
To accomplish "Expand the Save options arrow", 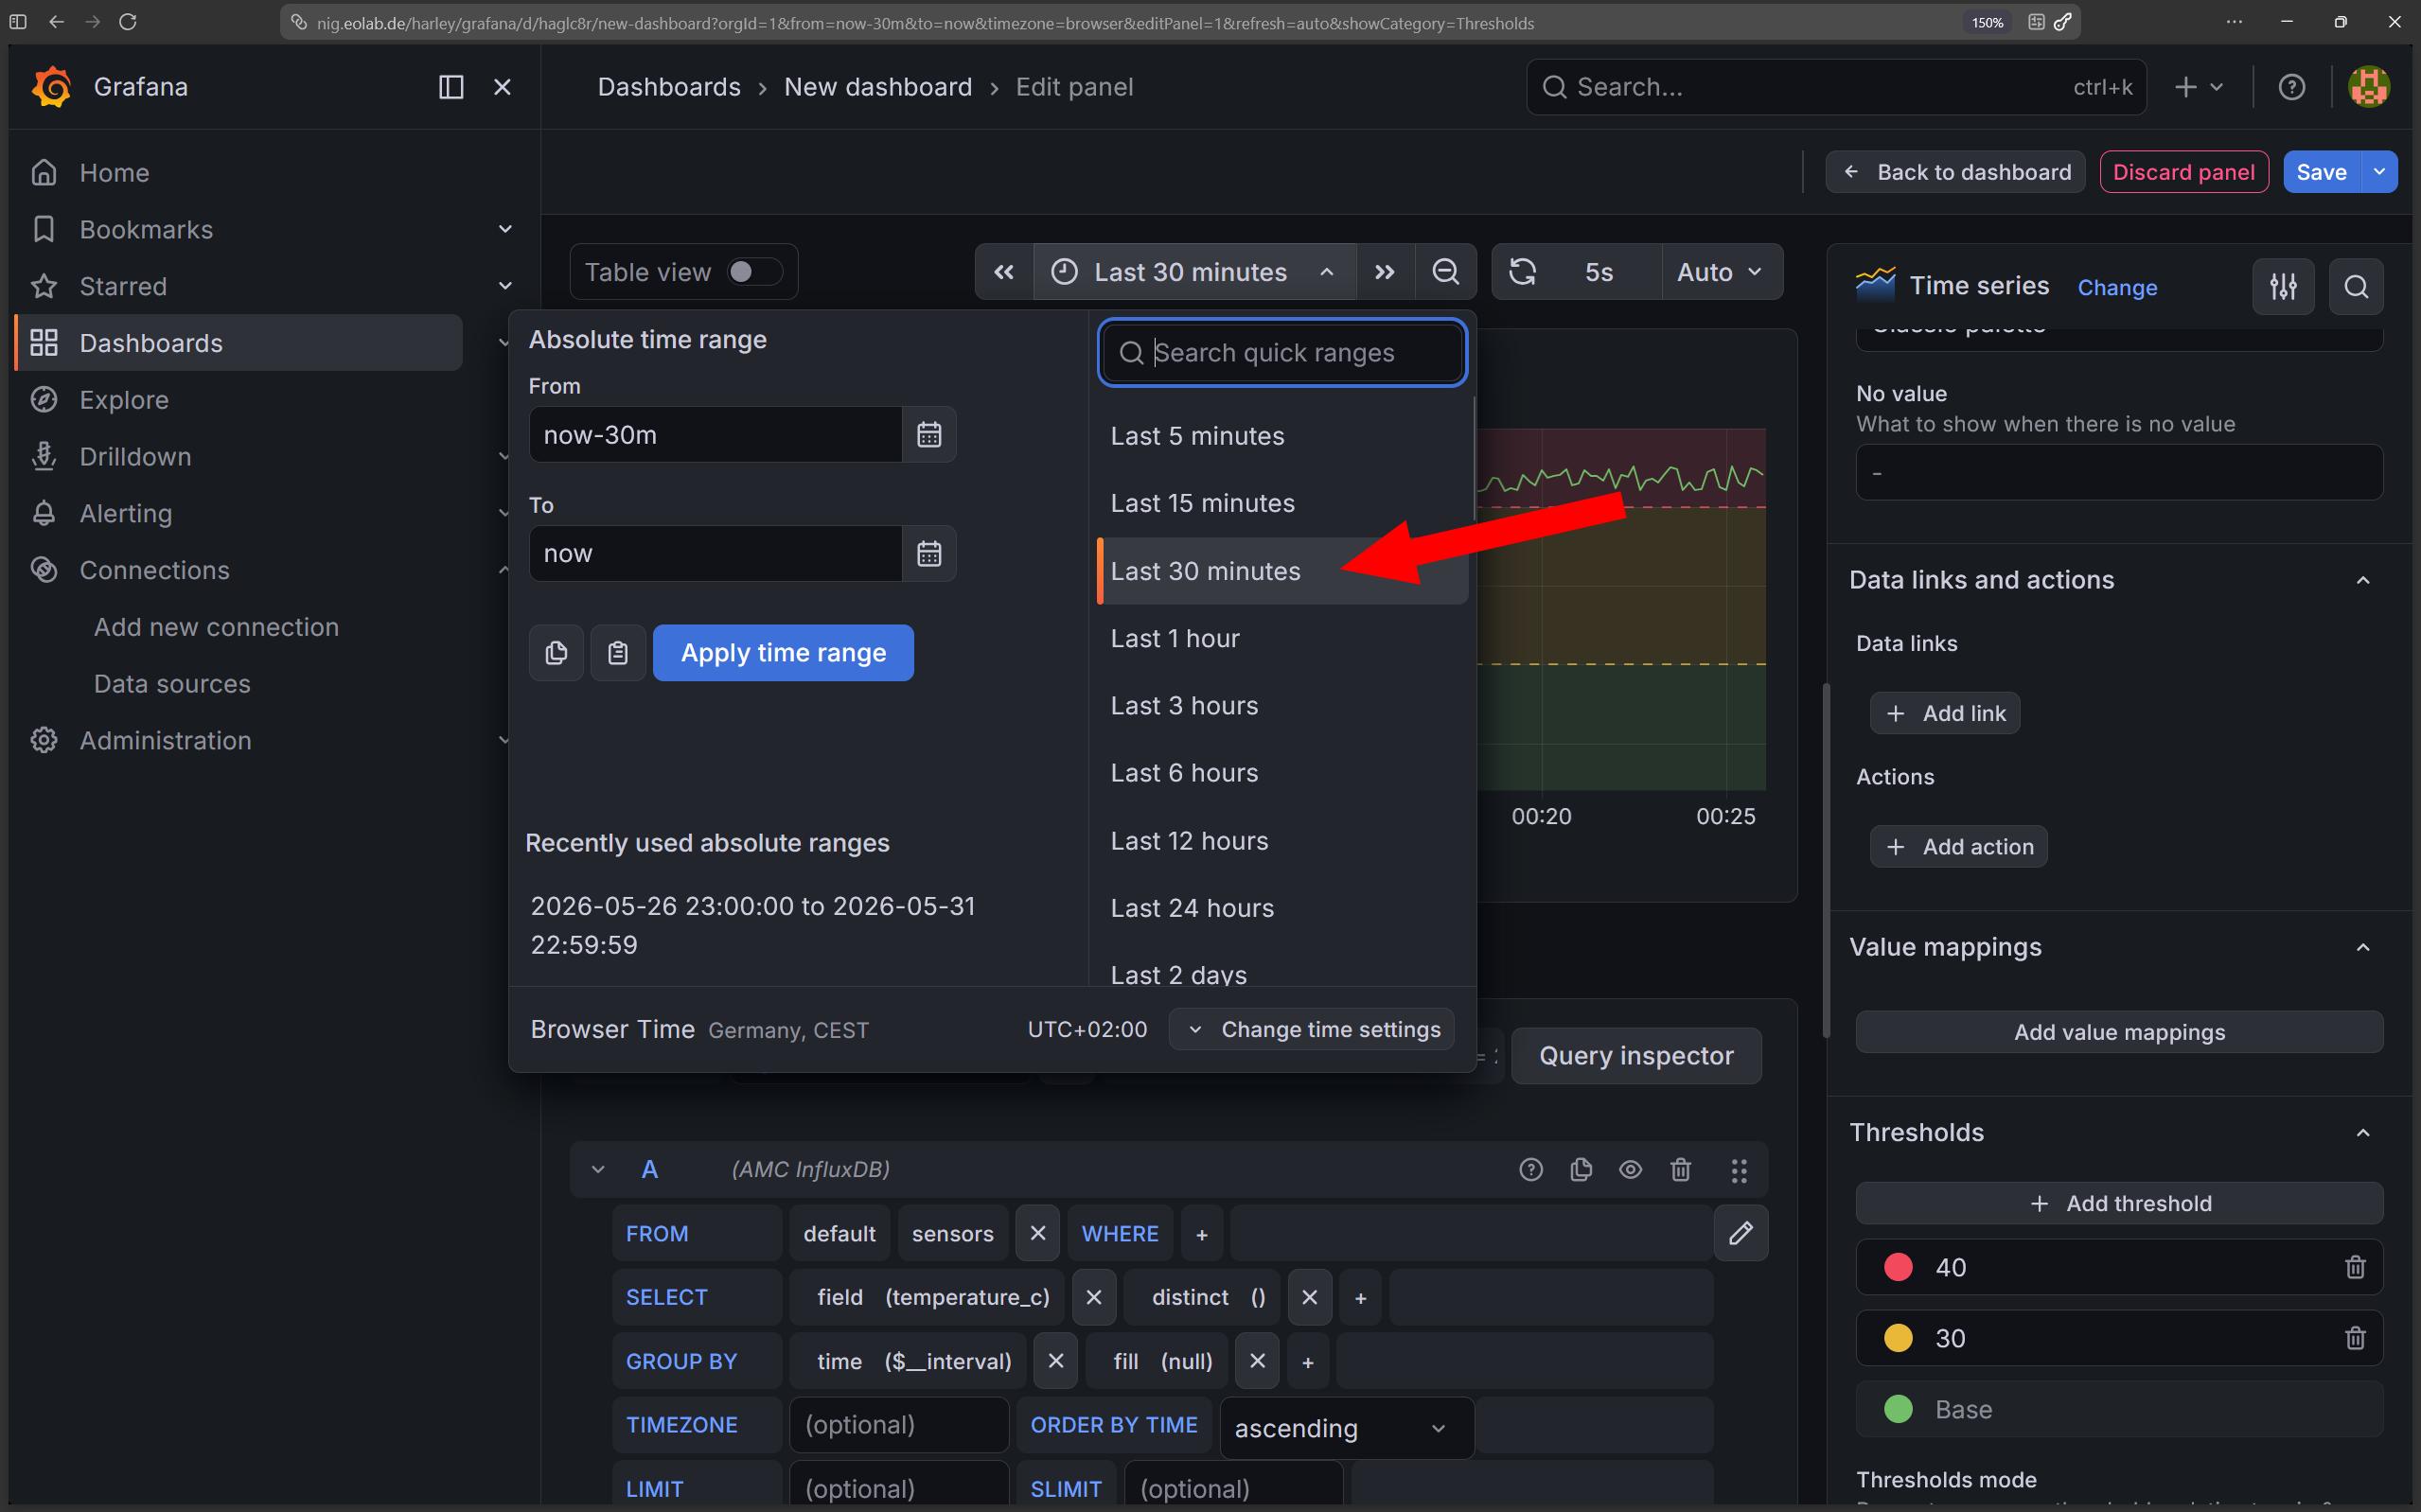I will coord(2379,172).
